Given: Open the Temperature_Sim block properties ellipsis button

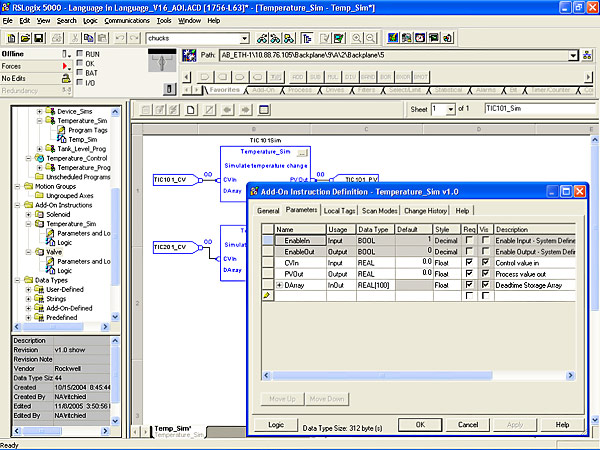Looking at the screenshot, I should pyautogui.click(x=302, y=153).
